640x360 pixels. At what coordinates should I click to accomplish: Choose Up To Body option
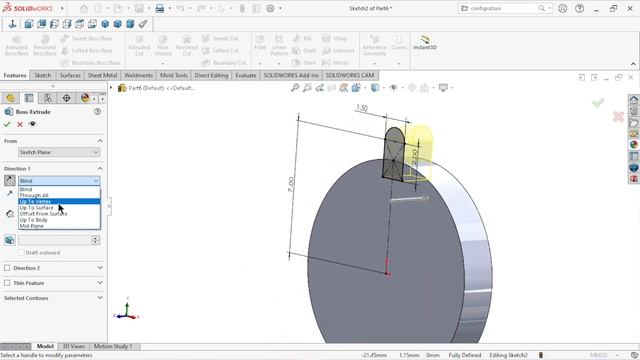(x=59, y=220)
